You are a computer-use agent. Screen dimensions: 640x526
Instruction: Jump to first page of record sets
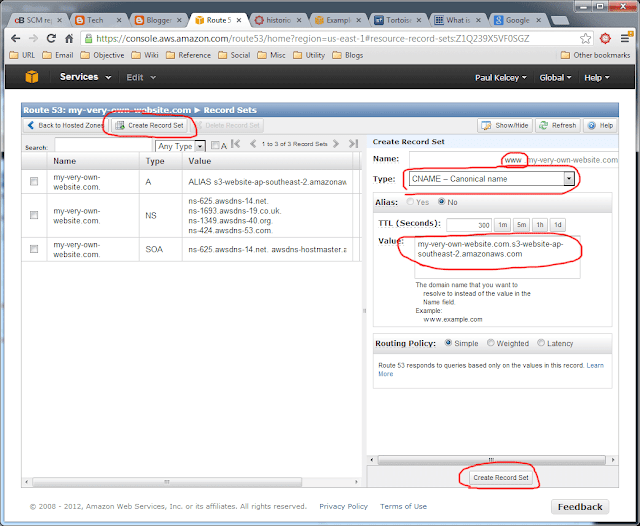coord(236,144)
